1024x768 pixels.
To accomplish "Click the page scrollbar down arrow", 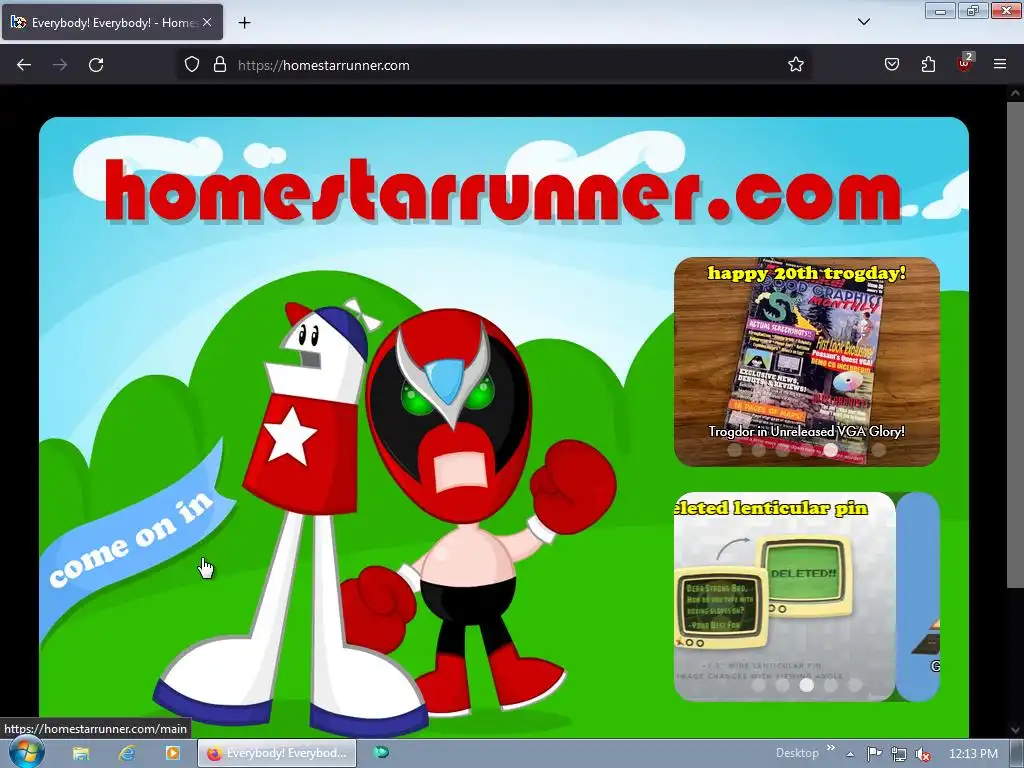I will 1016,729.
